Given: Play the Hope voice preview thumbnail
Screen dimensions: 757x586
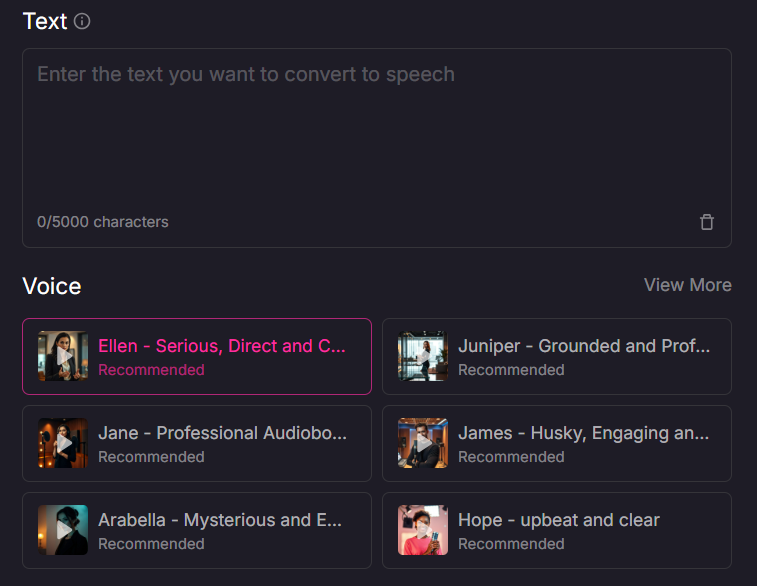Looking at the screenshot, I should click(423, 530).
